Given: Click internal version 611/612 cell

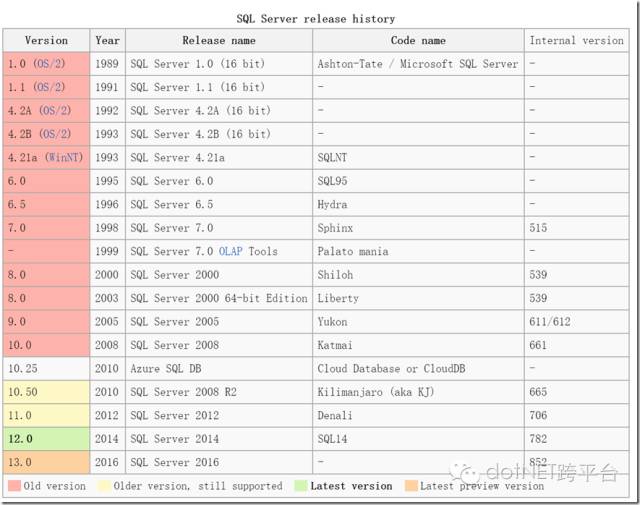Looking at the screenshot, I should [x=576, y=321].
